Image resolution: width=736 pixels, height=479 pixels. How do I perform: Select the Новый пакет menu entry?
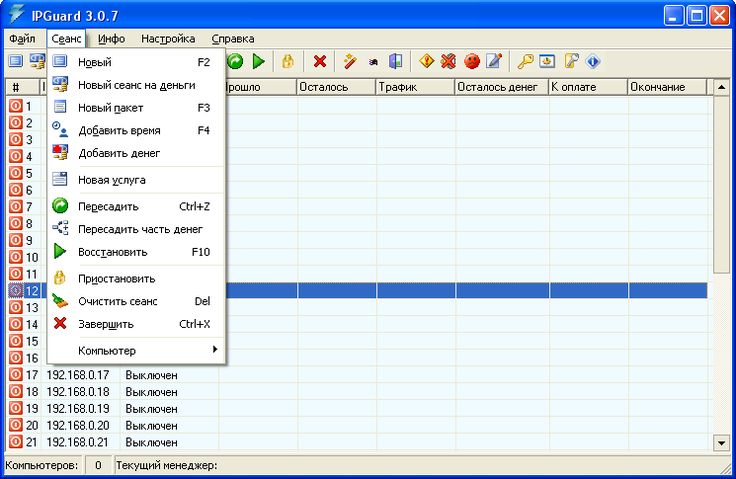tap(136, 108)
